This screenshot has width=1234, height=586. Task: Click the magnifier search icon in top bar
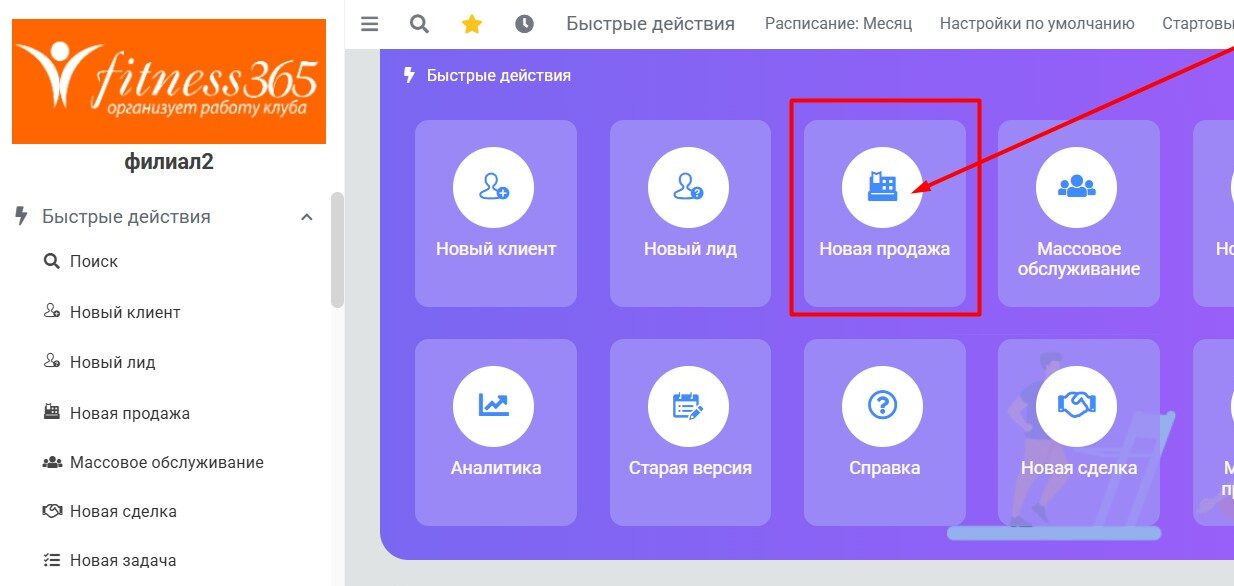tap(420, 24)
